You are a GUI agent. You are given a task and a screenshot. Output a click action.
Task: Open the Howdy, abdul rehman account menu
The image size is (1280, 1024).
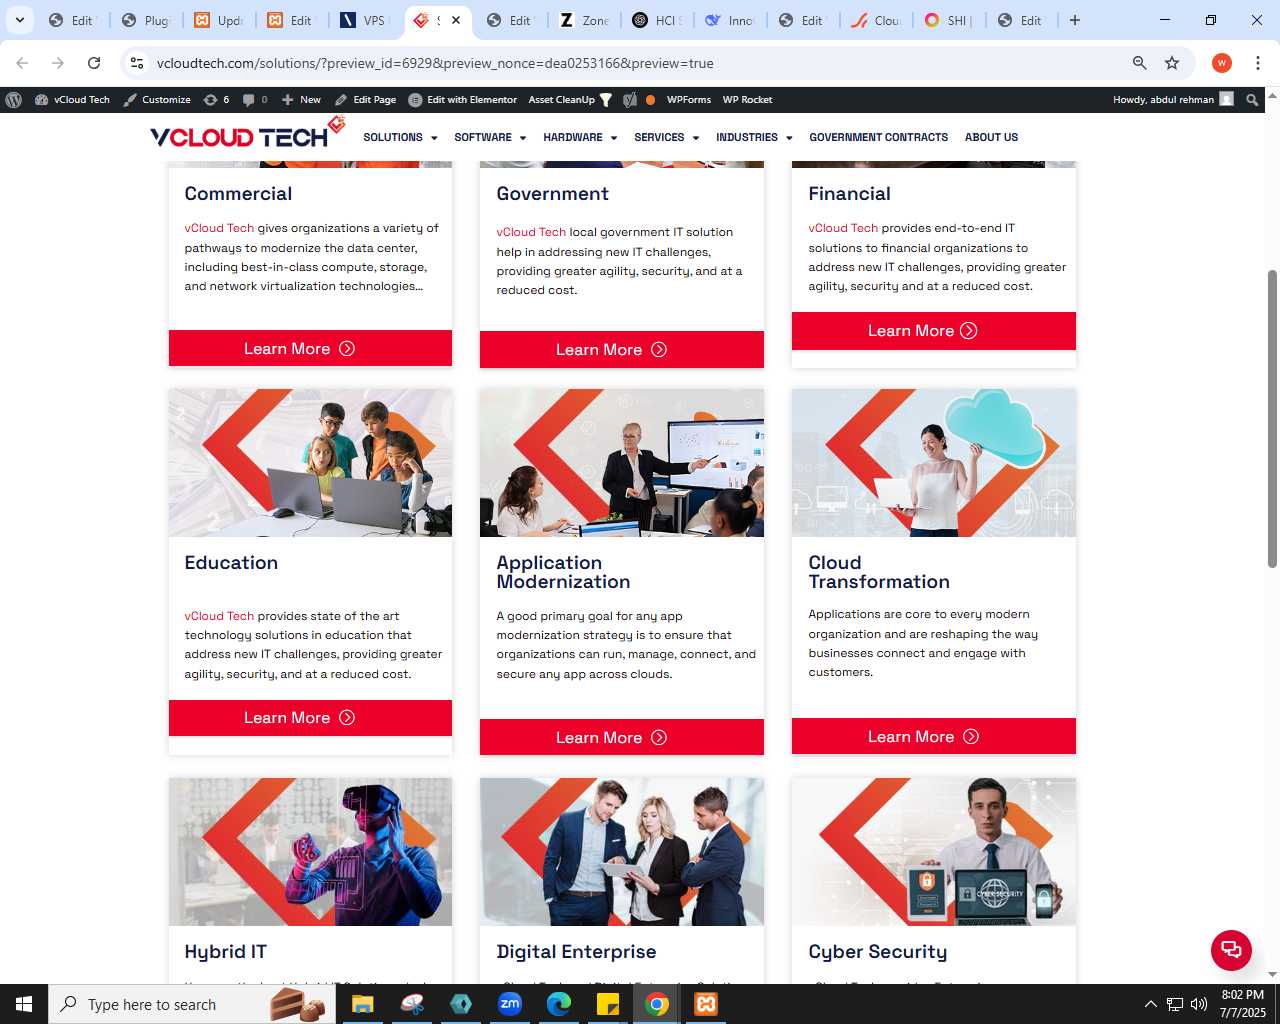(1173, 100)
